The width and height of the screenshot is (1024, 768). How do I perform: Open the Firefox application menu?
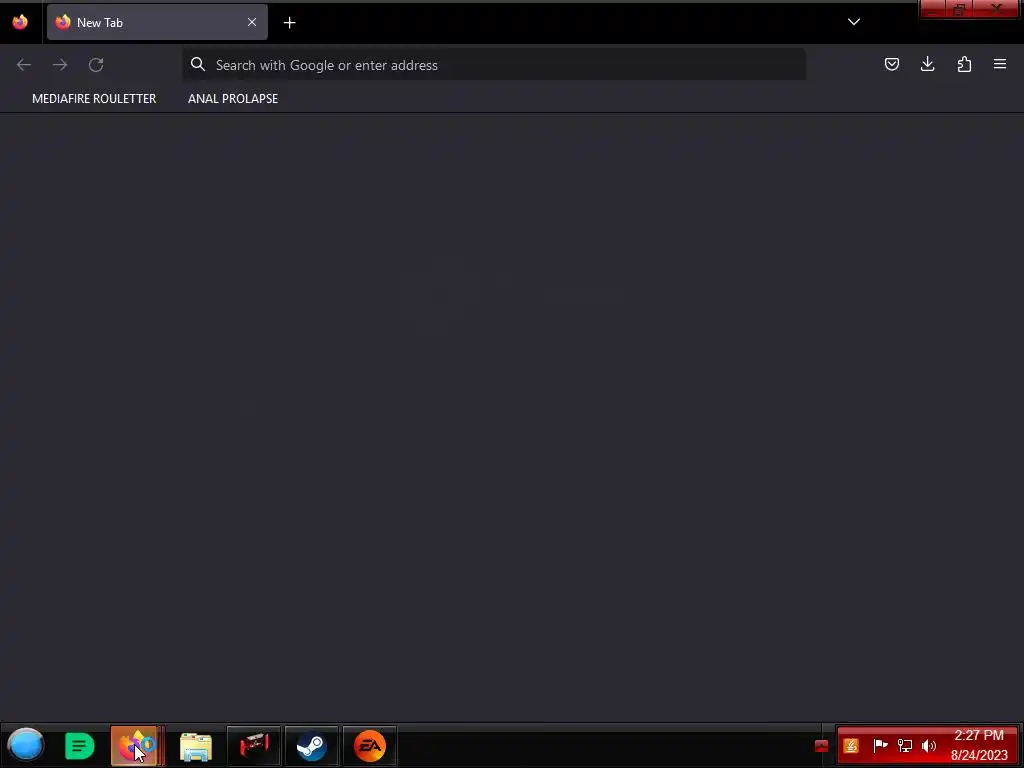click(1000, 64)
